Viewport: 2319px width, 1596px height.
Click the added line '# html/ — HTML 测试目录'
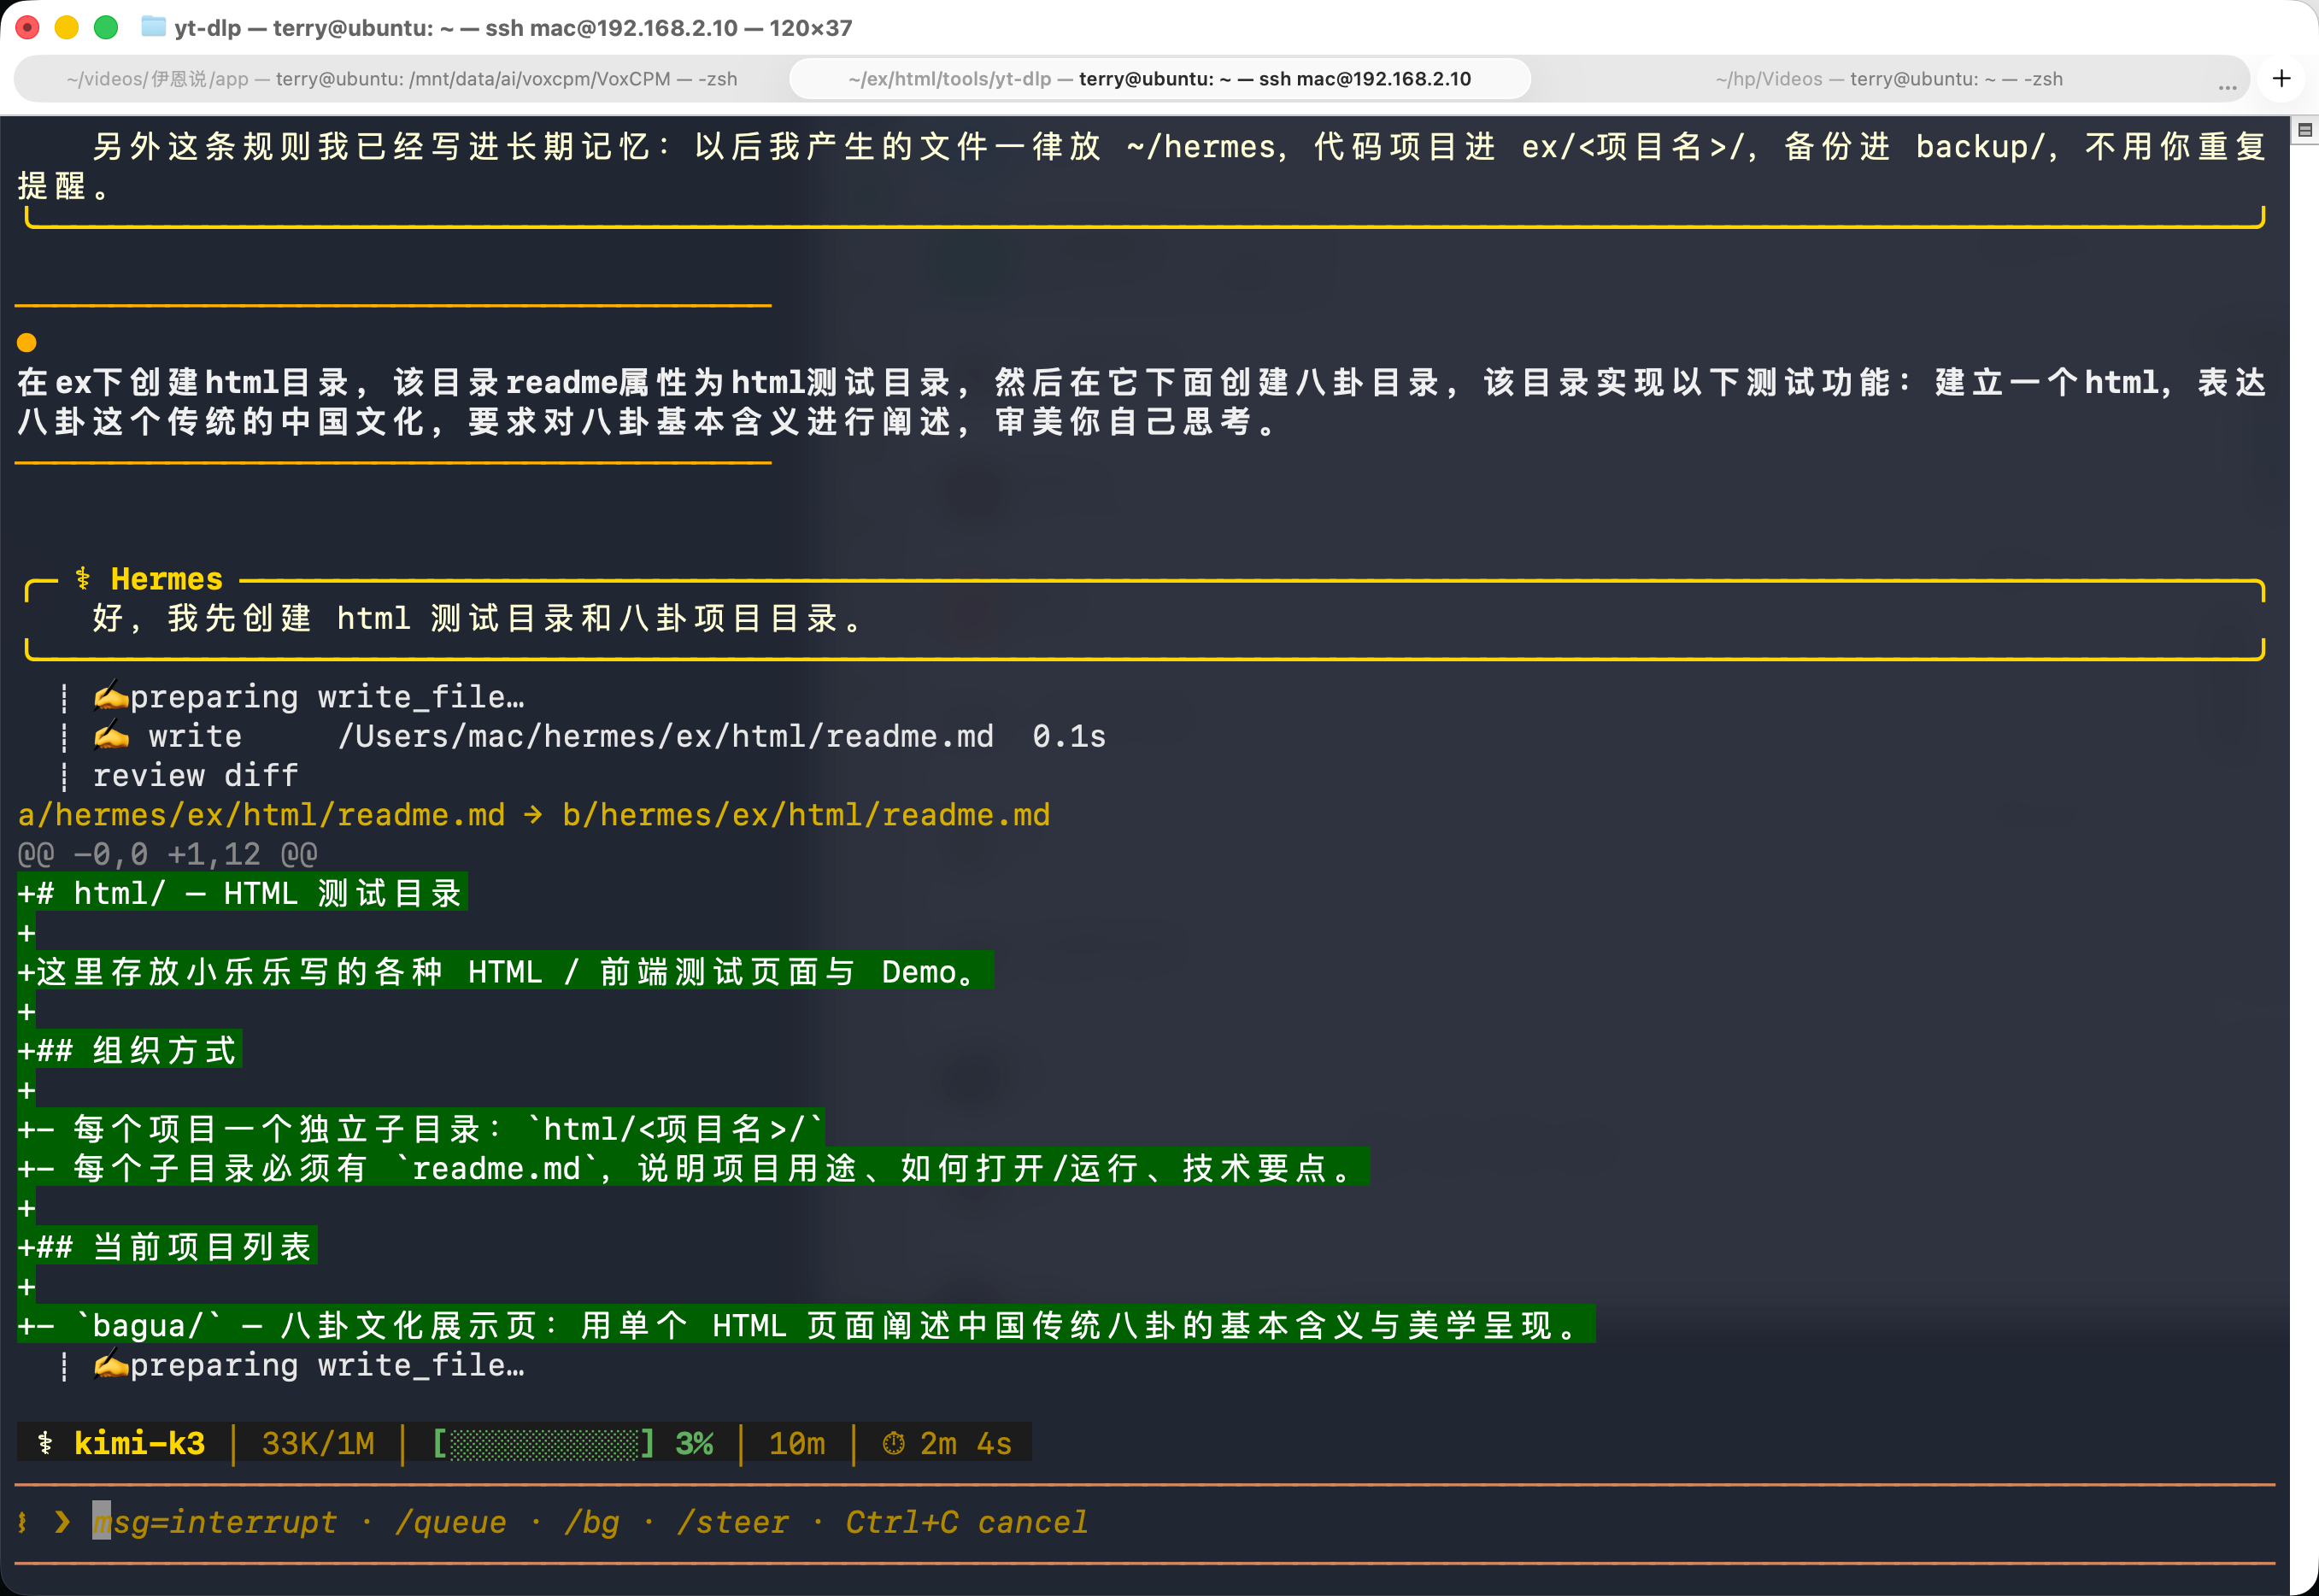[x=242, y=893]
